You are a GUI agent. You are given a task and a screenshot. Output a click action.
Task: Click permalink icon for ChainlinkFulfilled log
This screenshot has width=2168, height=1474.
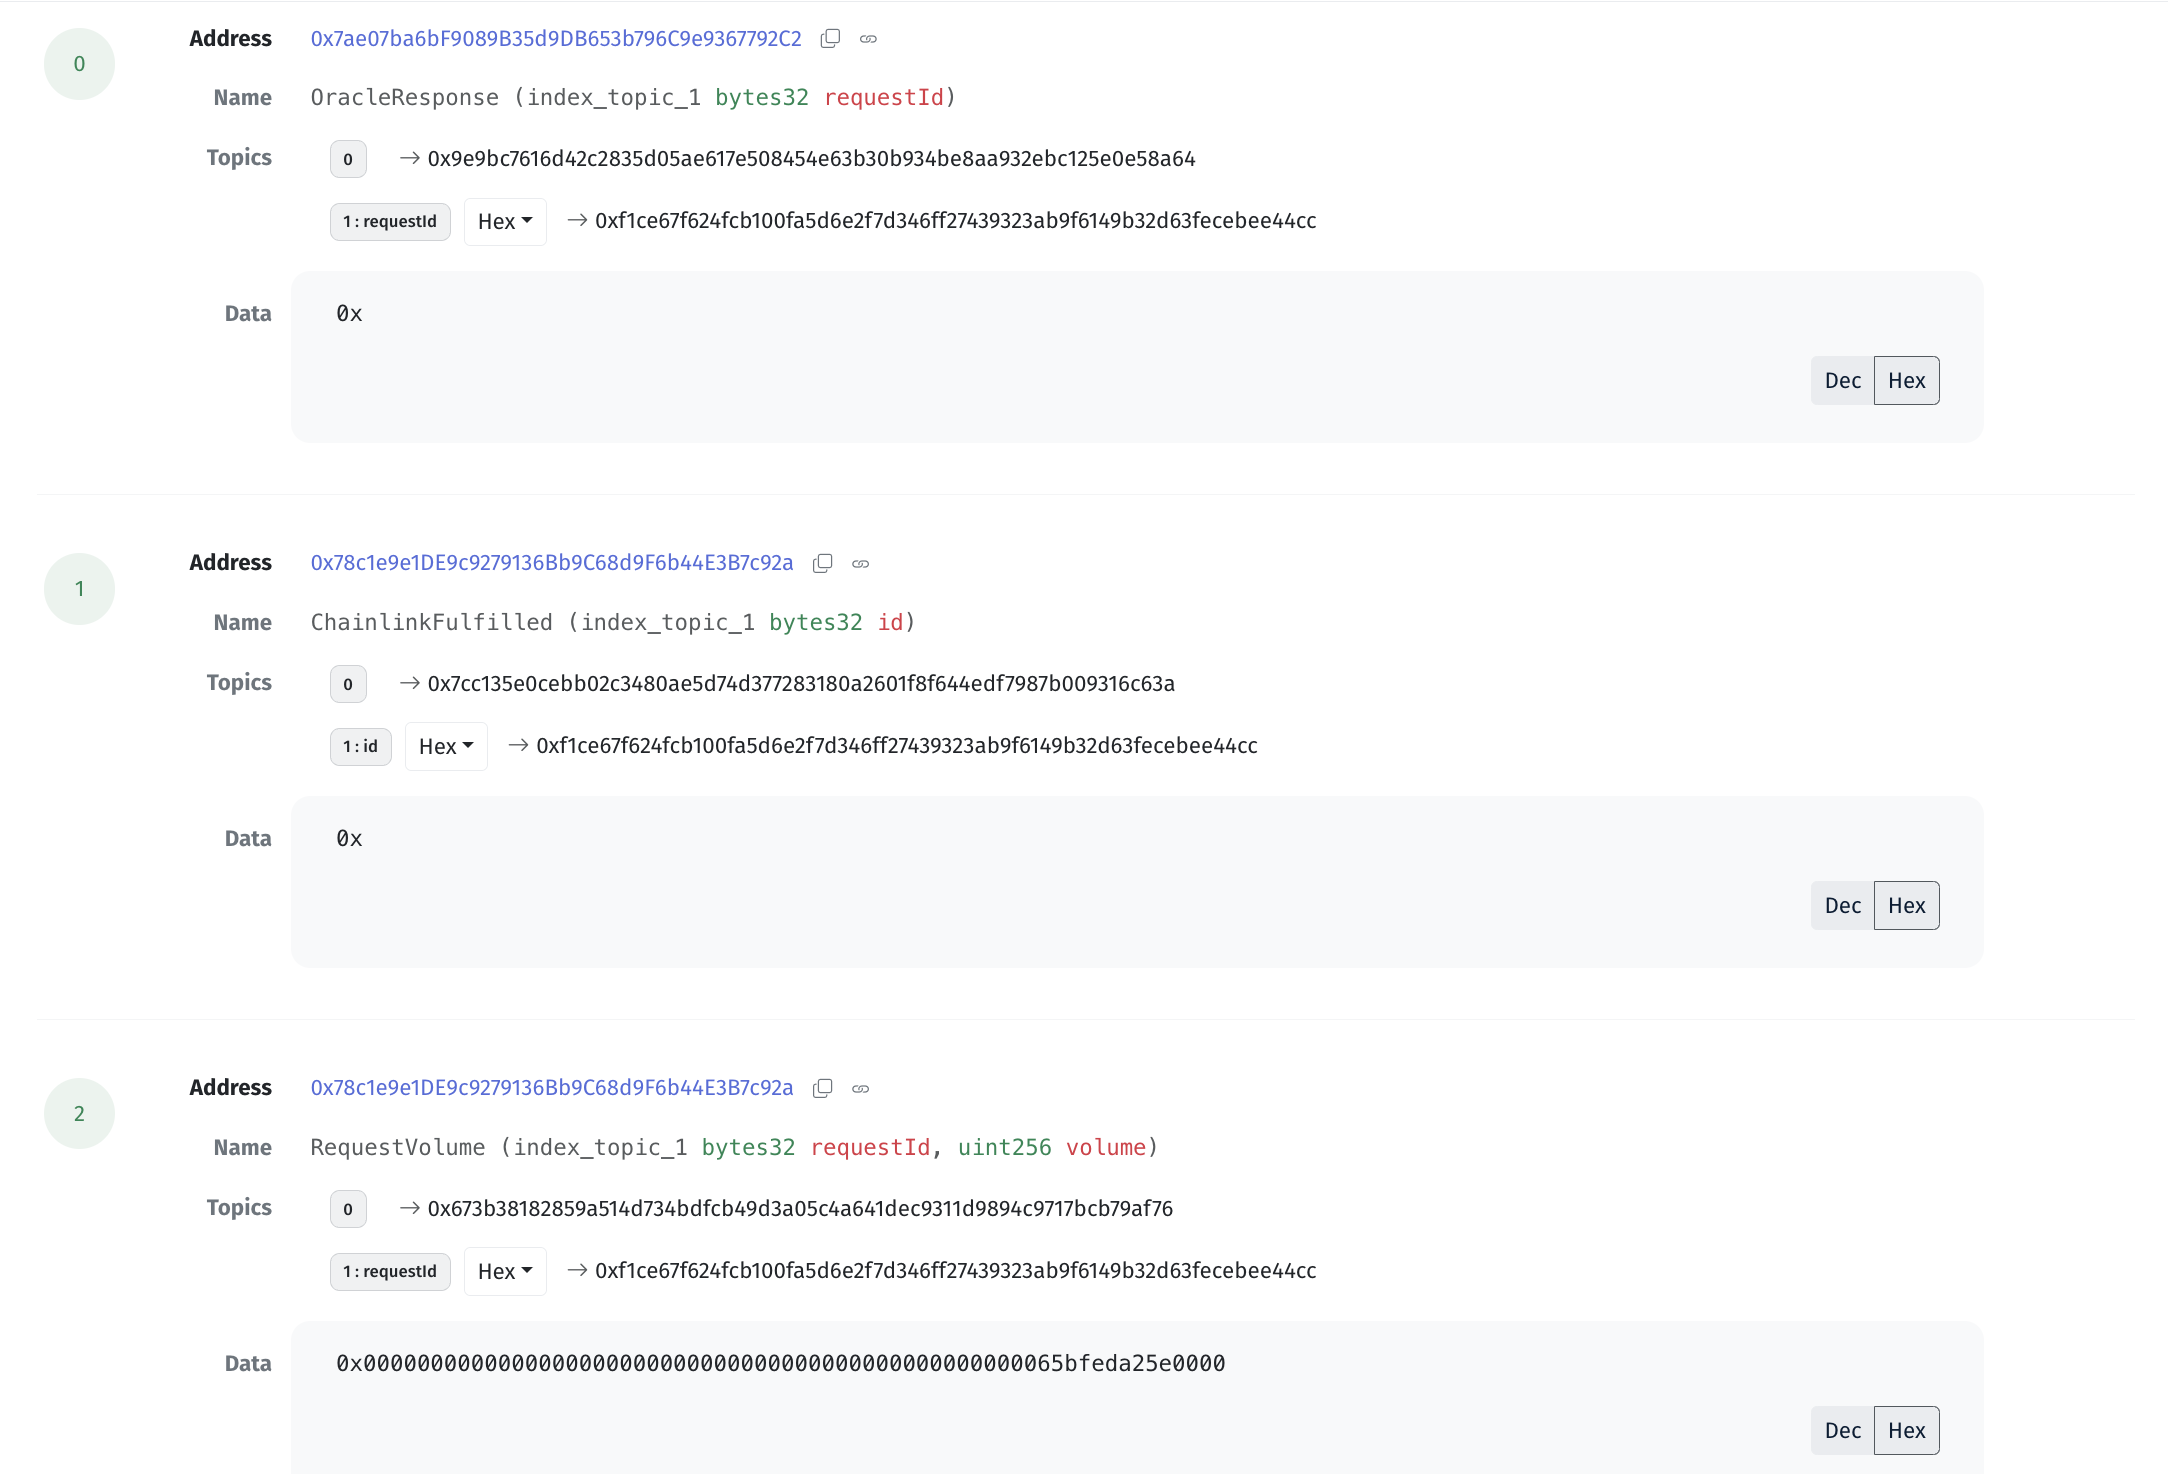(x=860, y=564)
